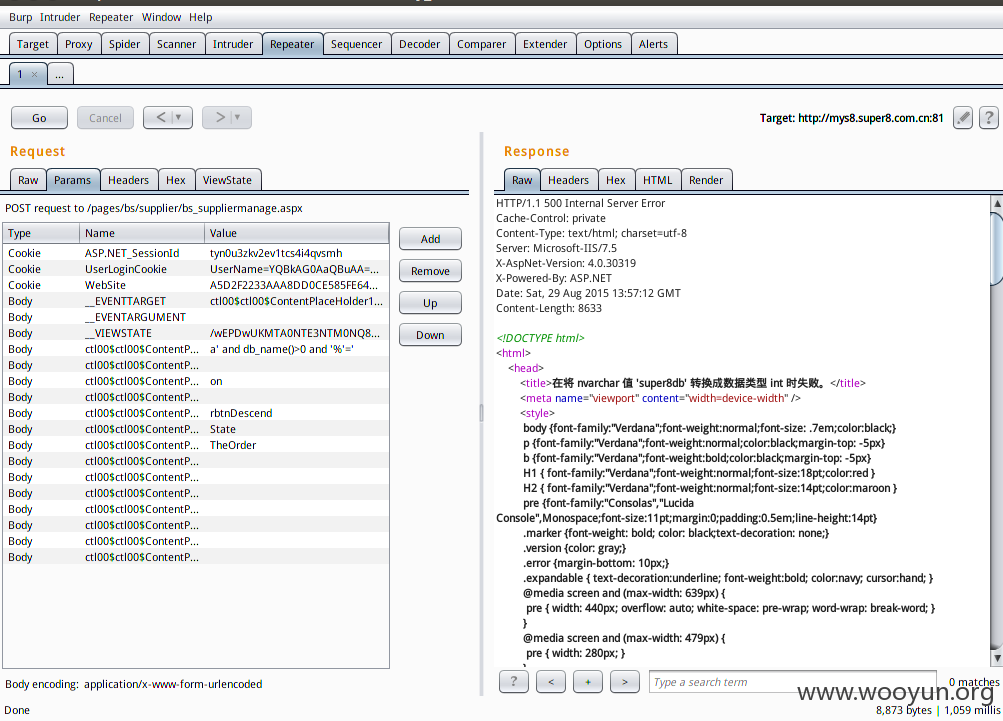1003x721 pixels.
Task: Switch to the Scanner tab
Action: coord(177,44)
